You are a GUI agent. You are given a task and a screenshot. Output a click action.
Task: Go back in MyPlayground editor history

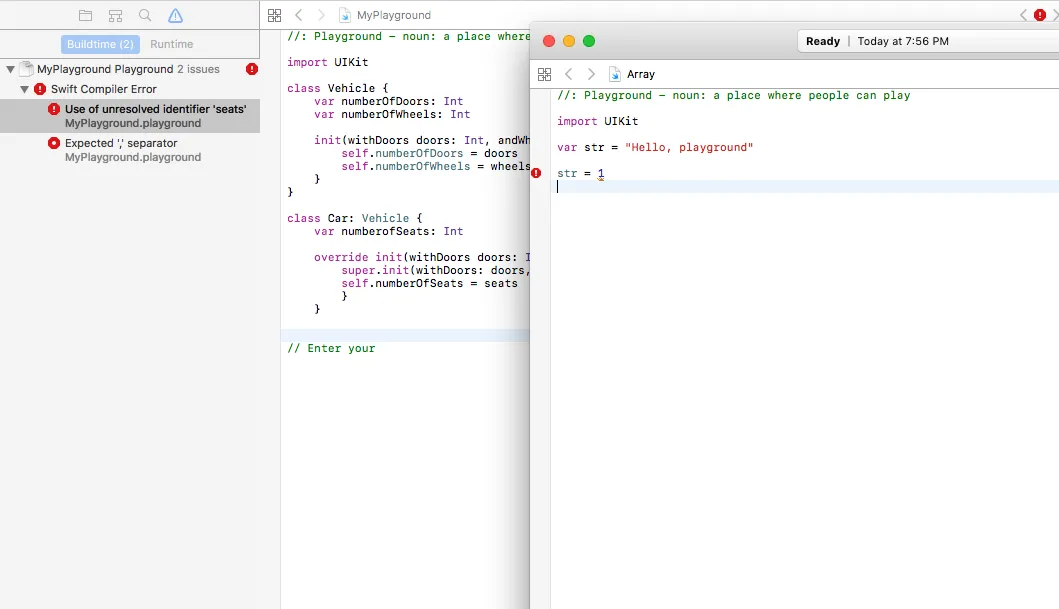(299, 15)
